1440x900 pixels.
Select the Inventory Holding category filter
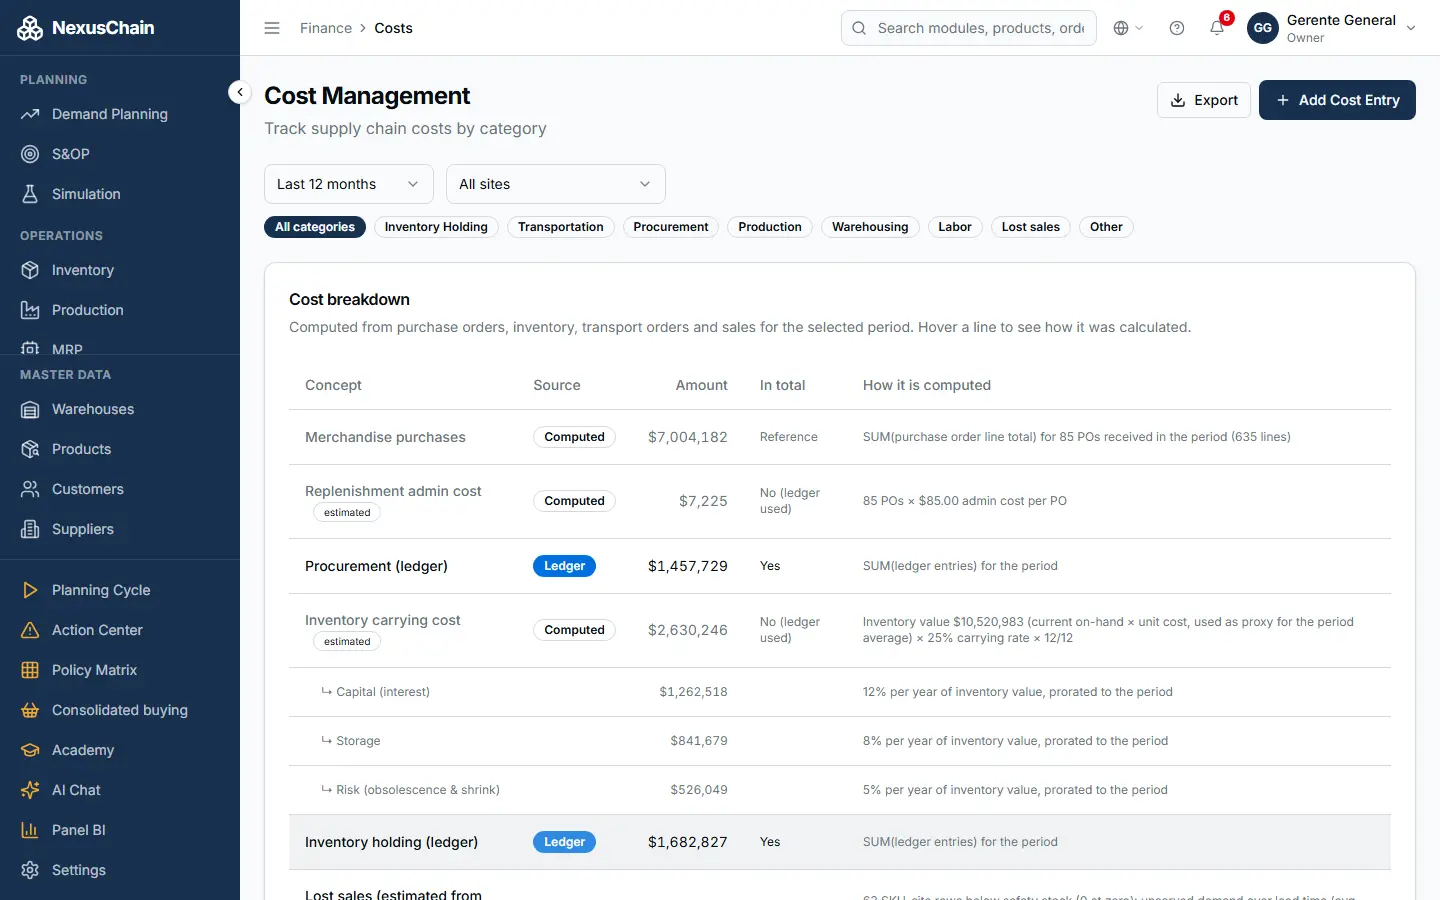[436, 227]
